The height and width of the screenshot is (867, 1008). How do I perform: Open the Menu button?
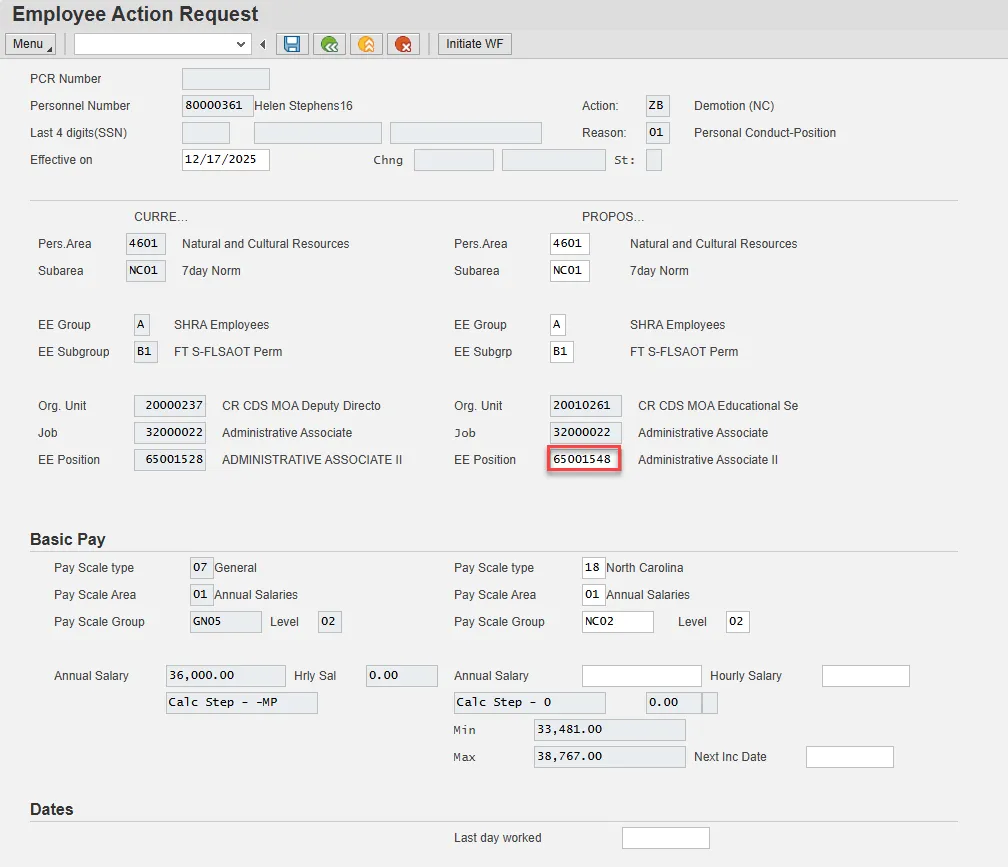click(x=31, y=44)
